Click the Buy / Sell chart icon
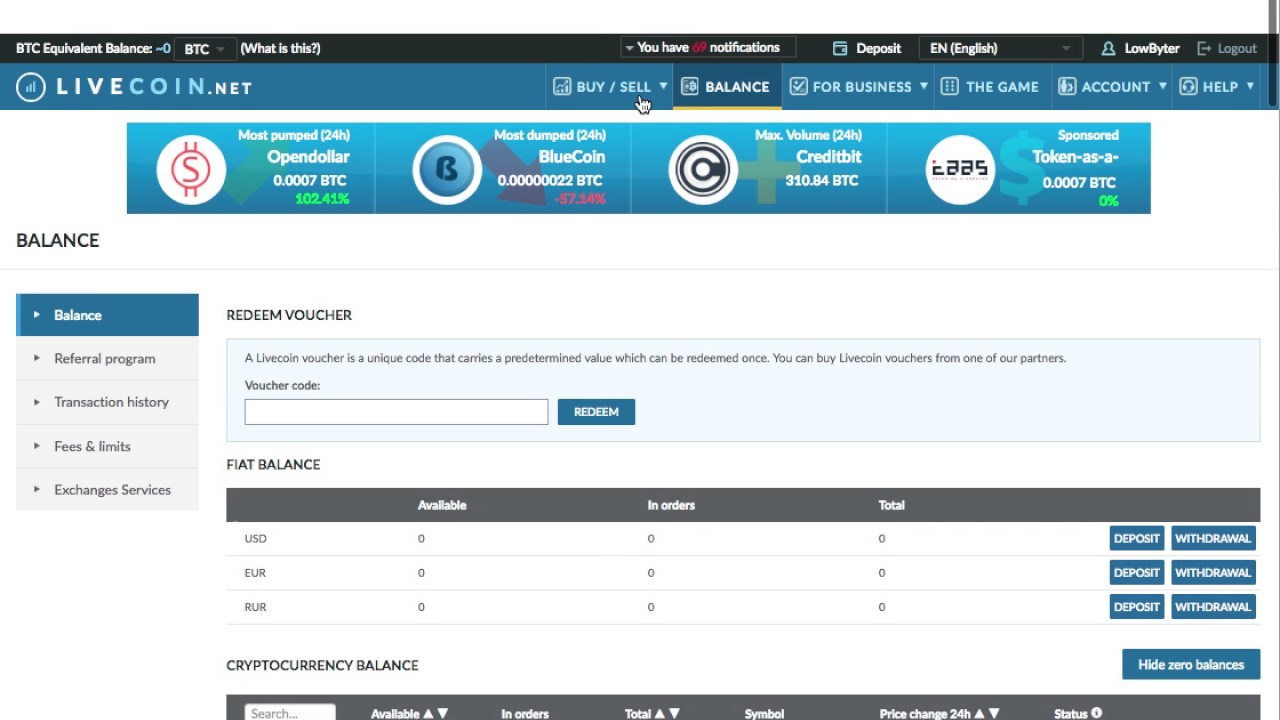The width and height of the screenshot is (1280, 720). (562, 86)
